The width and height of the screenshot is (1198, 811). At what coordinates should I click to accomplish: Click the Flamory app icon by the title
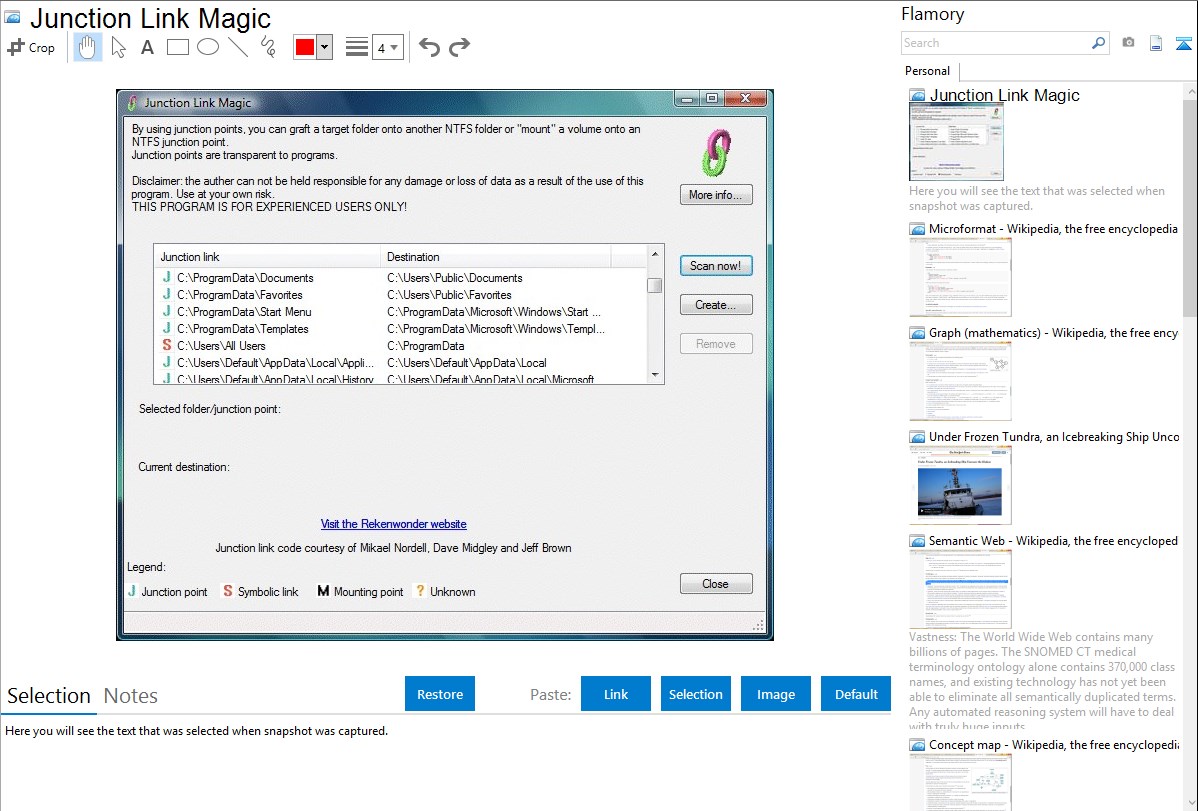coord(13,17)
